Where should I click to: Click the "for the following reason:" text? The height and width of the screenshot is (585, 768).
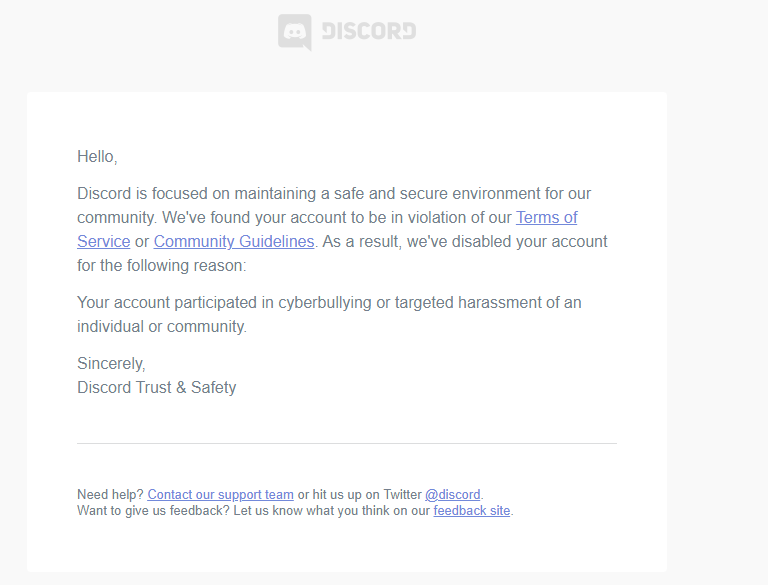[x=161, y=265]
